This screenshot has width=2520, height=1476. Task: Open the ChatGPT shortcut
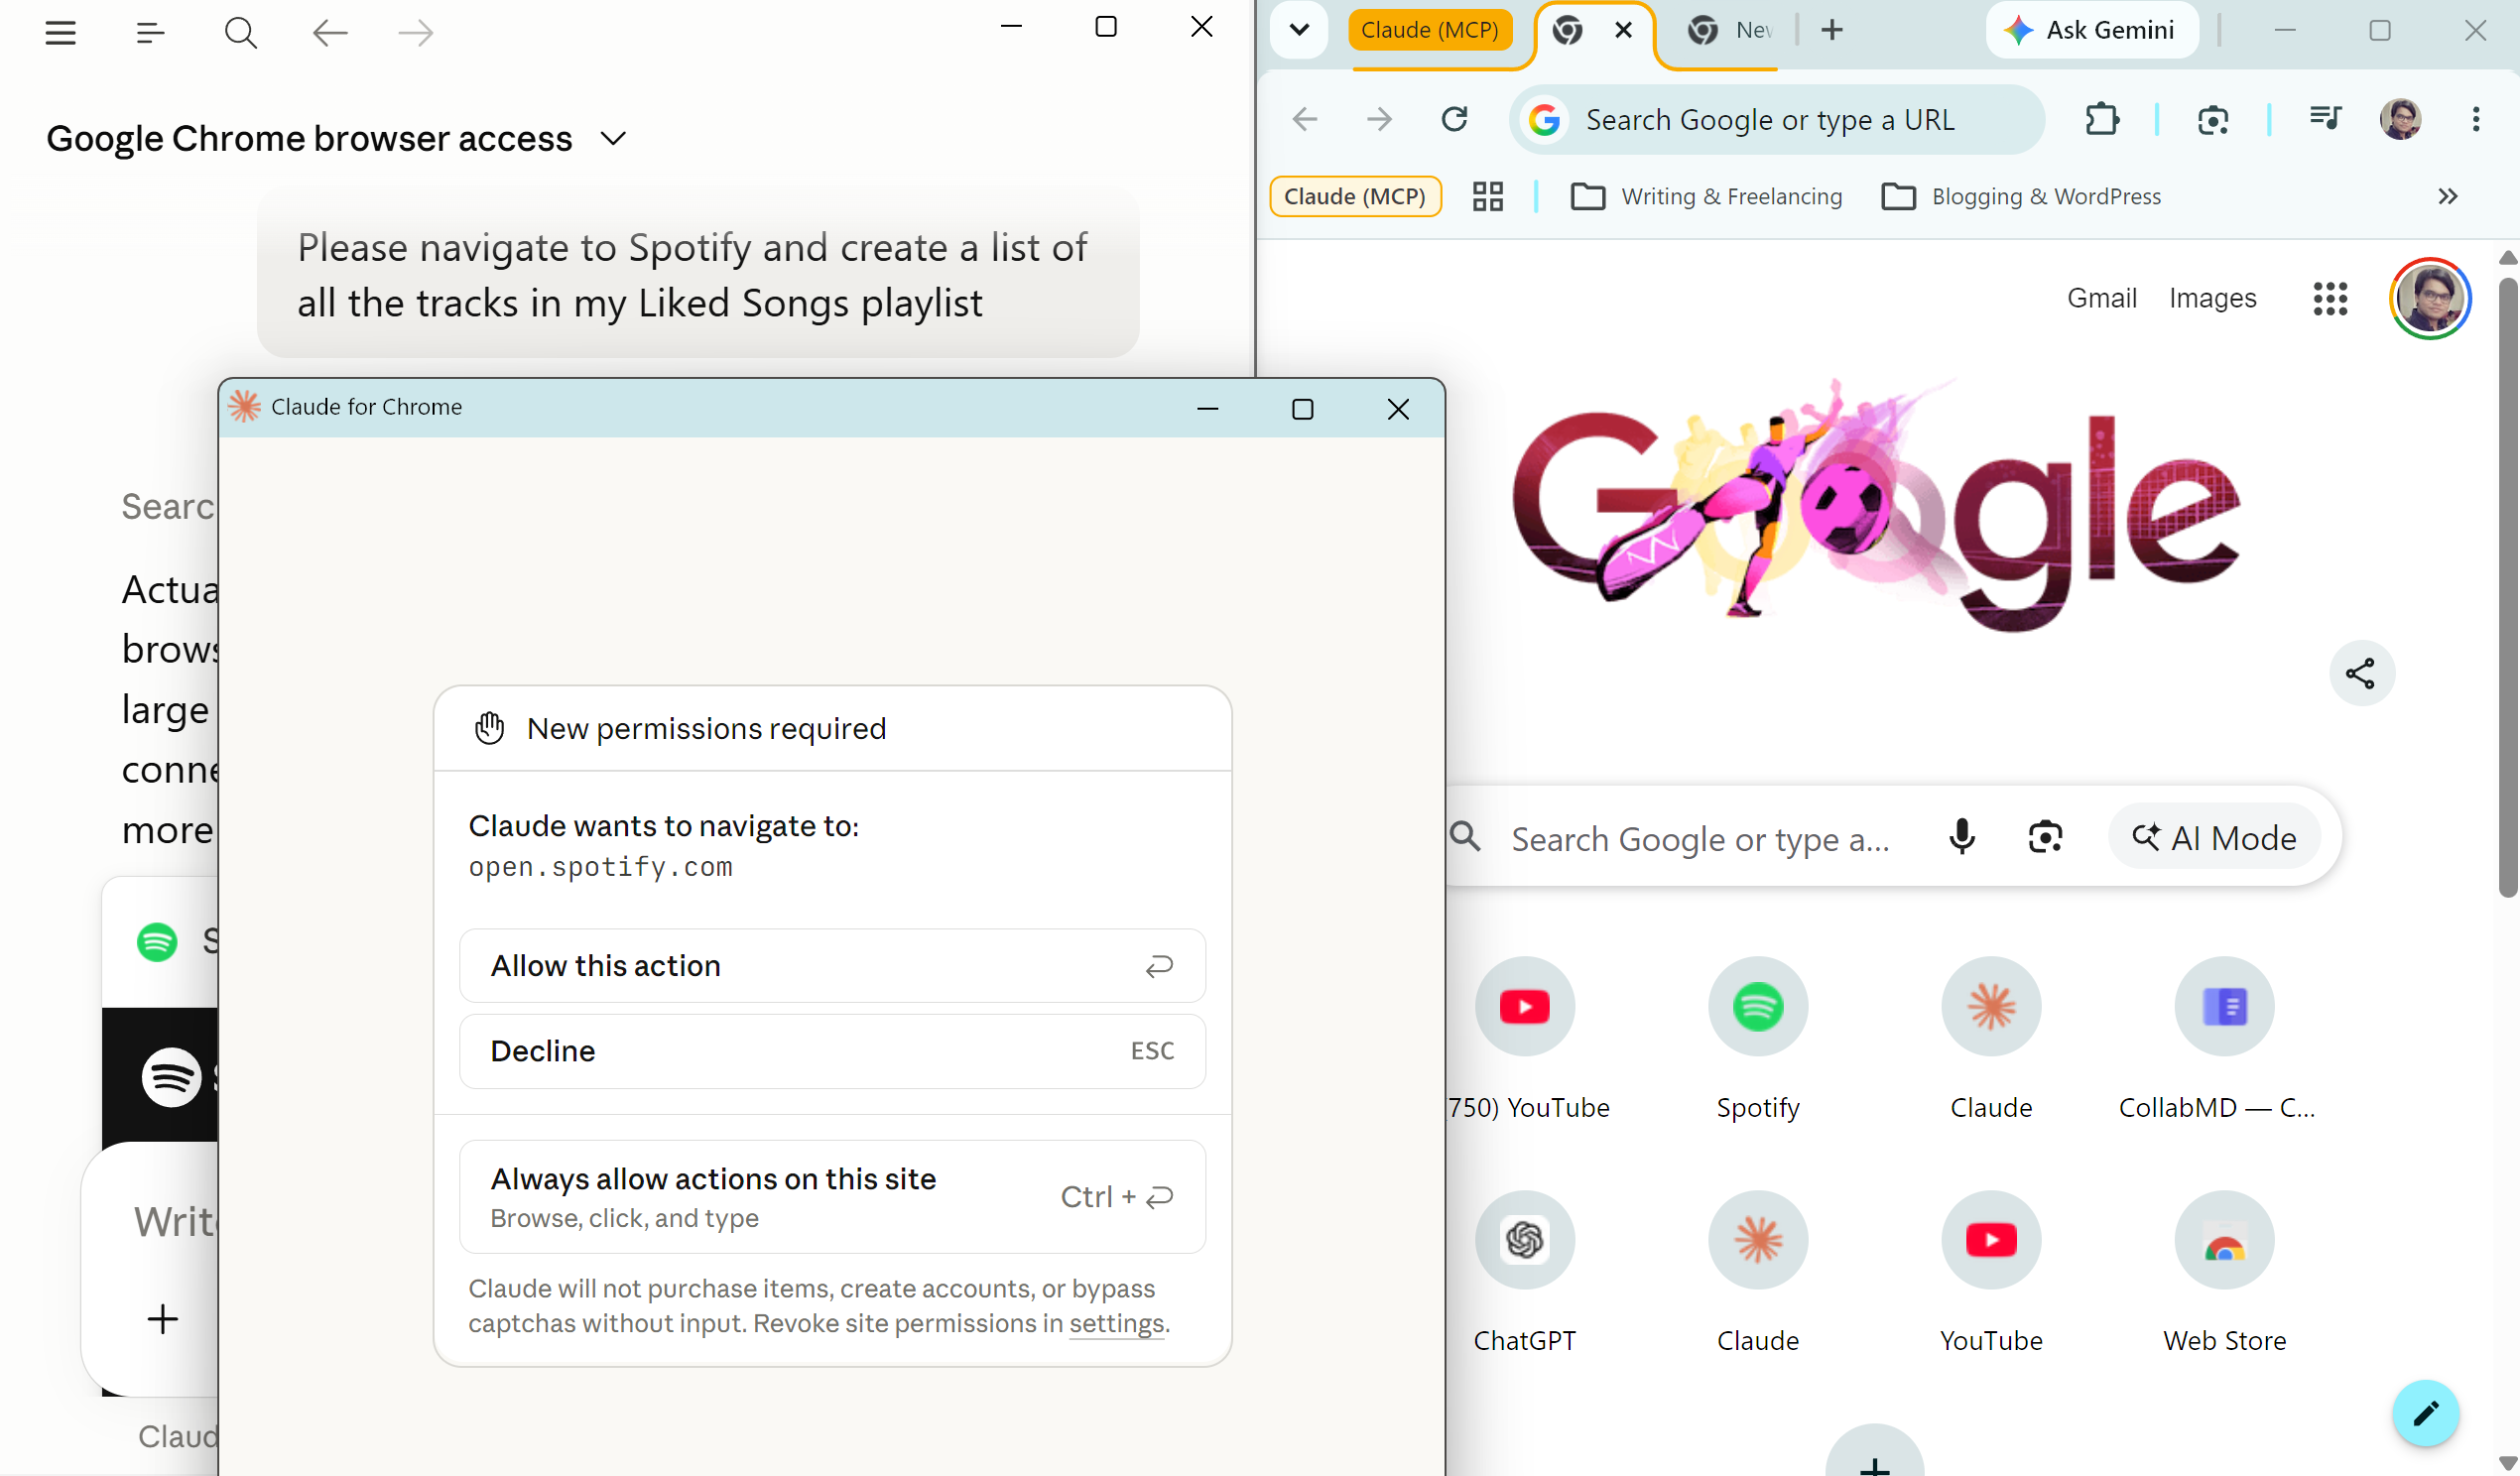[x=1525, y=1273]
